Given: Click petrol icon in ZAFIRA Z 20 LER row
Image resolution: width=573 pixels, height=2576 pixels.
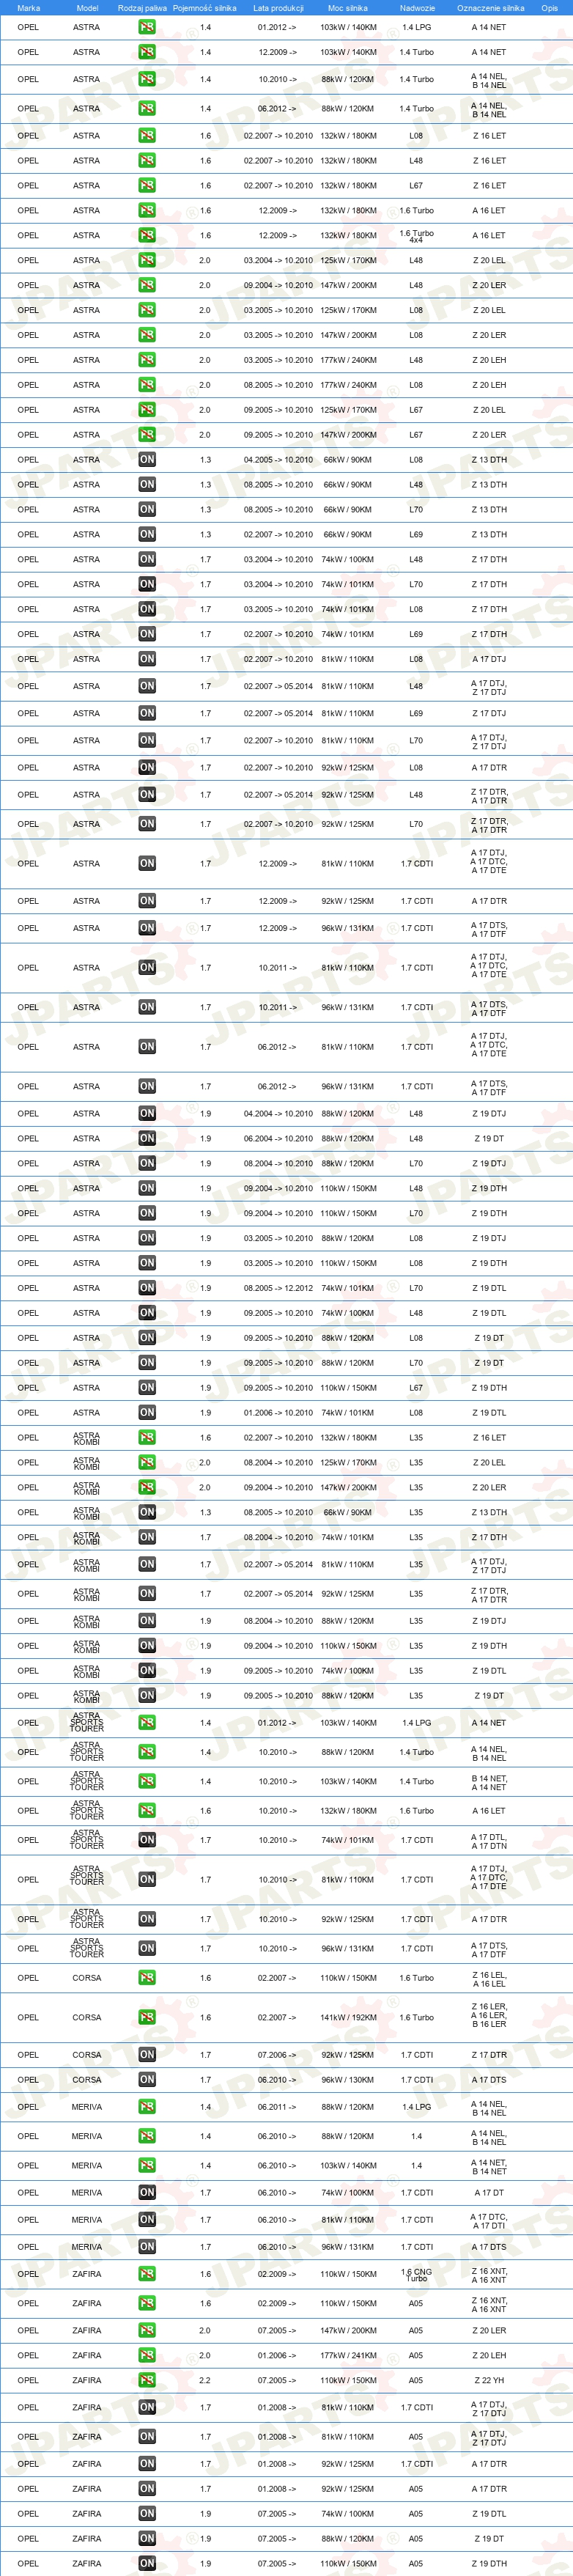Looking at the screenshot, I should (x=147, y=2331).
